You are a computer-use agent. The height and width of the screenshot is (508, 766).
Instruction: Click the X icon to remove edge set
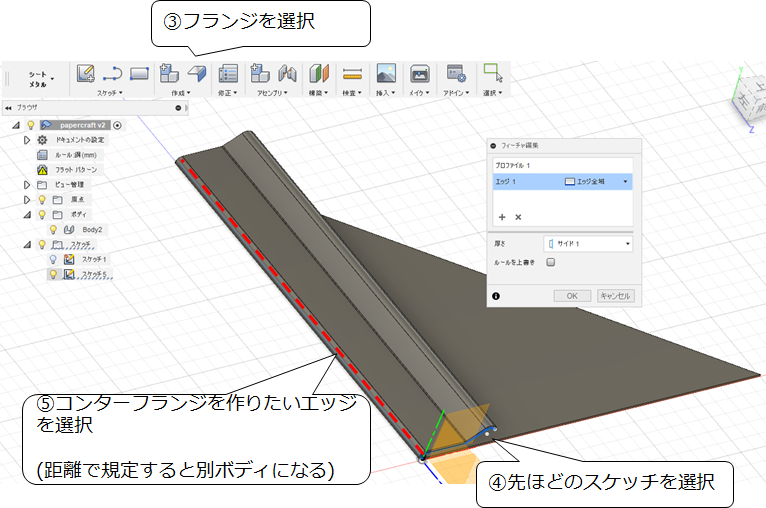(x=518, y=217)
